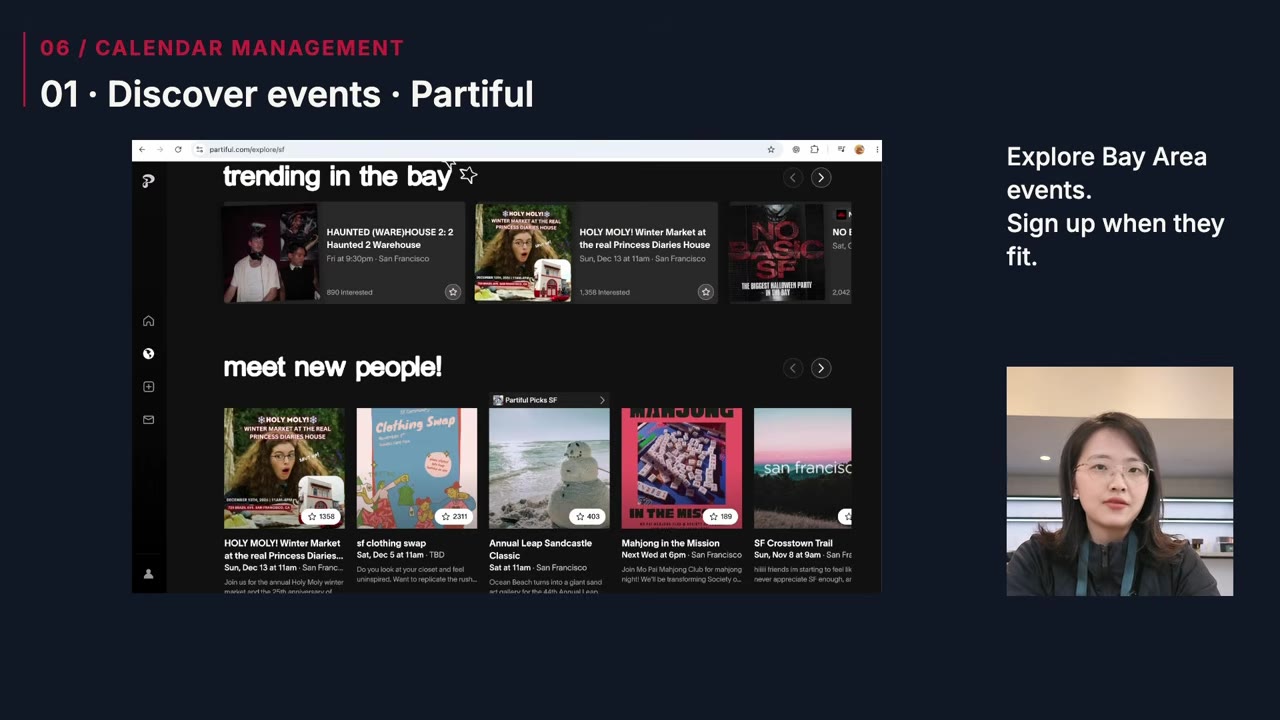Click the partiful.com/explore/sf address bar
Viewport: 1280px width, 720px height.
coord(484,150)
